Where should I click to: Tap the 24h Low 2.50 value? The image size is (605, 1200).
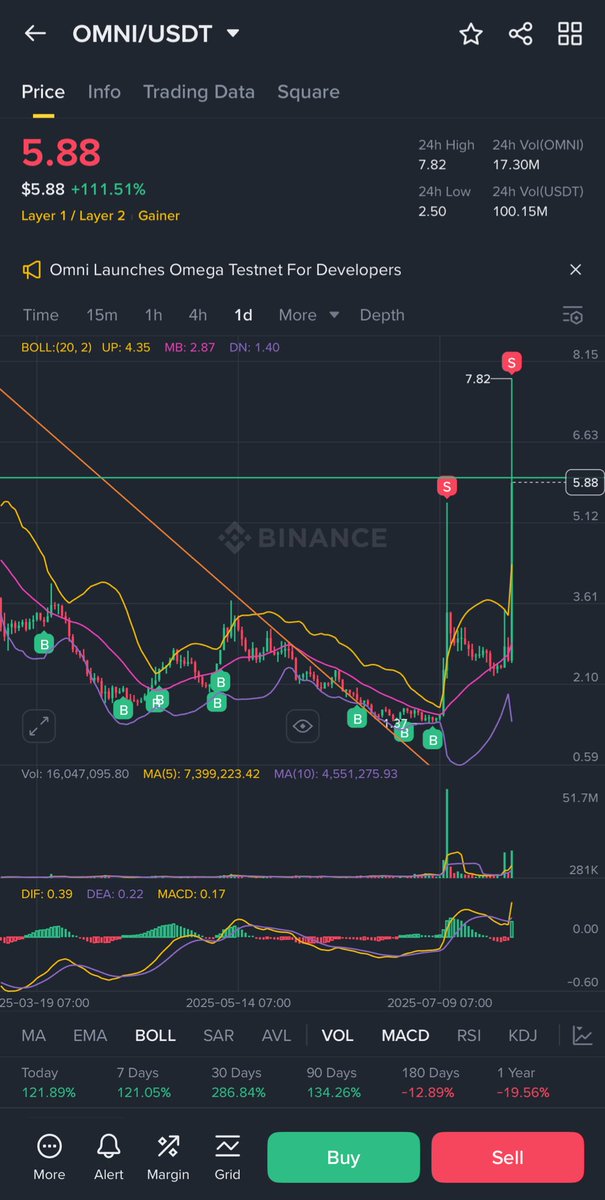(432, 211)
